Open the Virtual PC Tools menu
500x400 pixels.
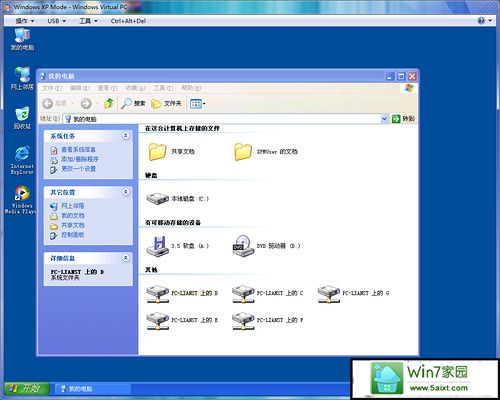[x=88, y=21]
